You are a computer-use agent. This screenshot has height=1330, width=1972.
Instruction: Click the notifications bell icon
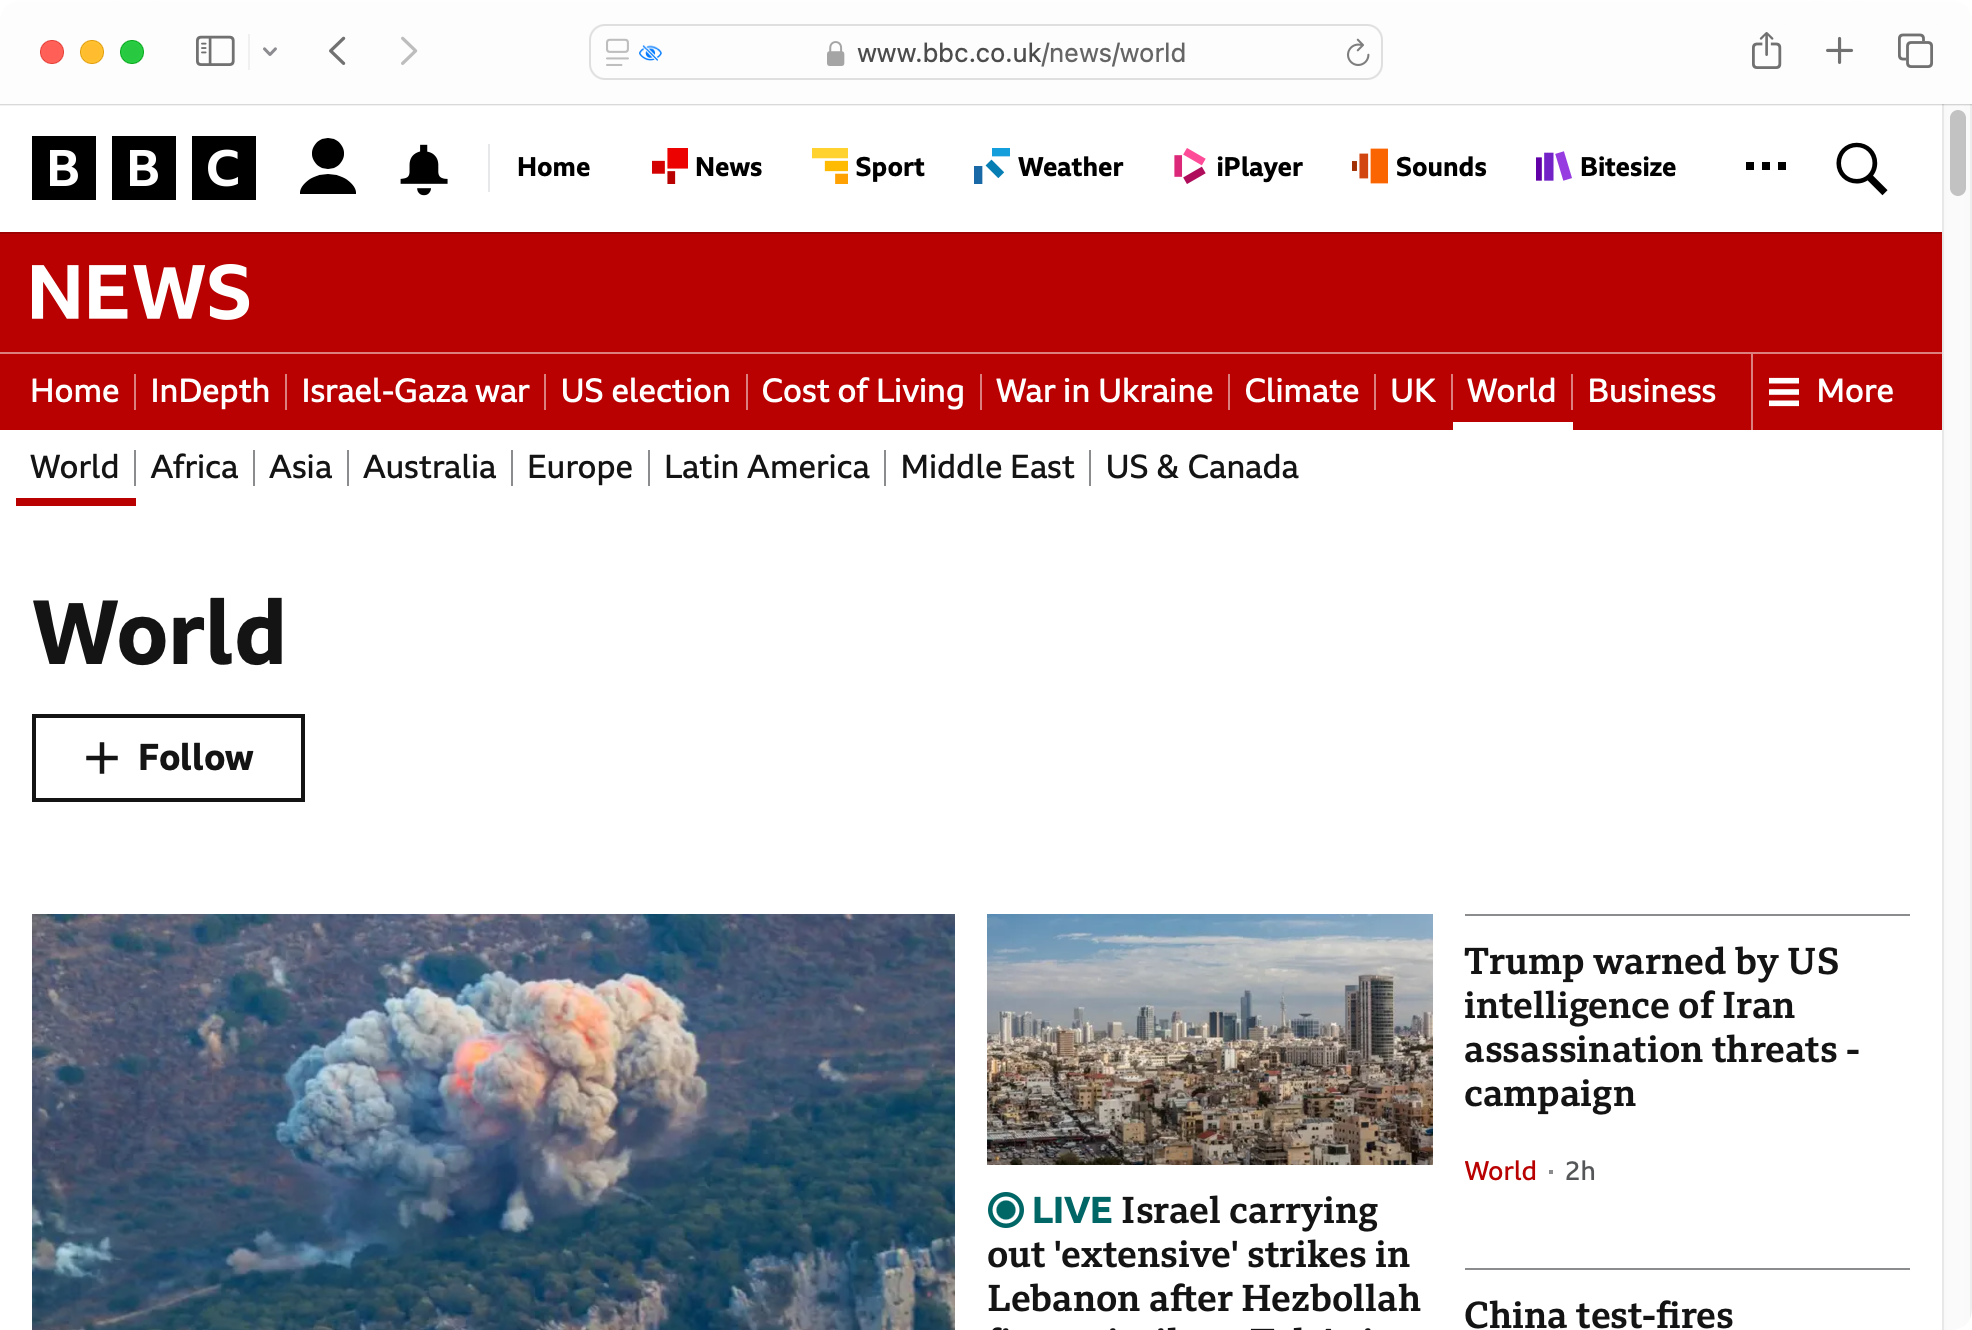tap(423, 168)
